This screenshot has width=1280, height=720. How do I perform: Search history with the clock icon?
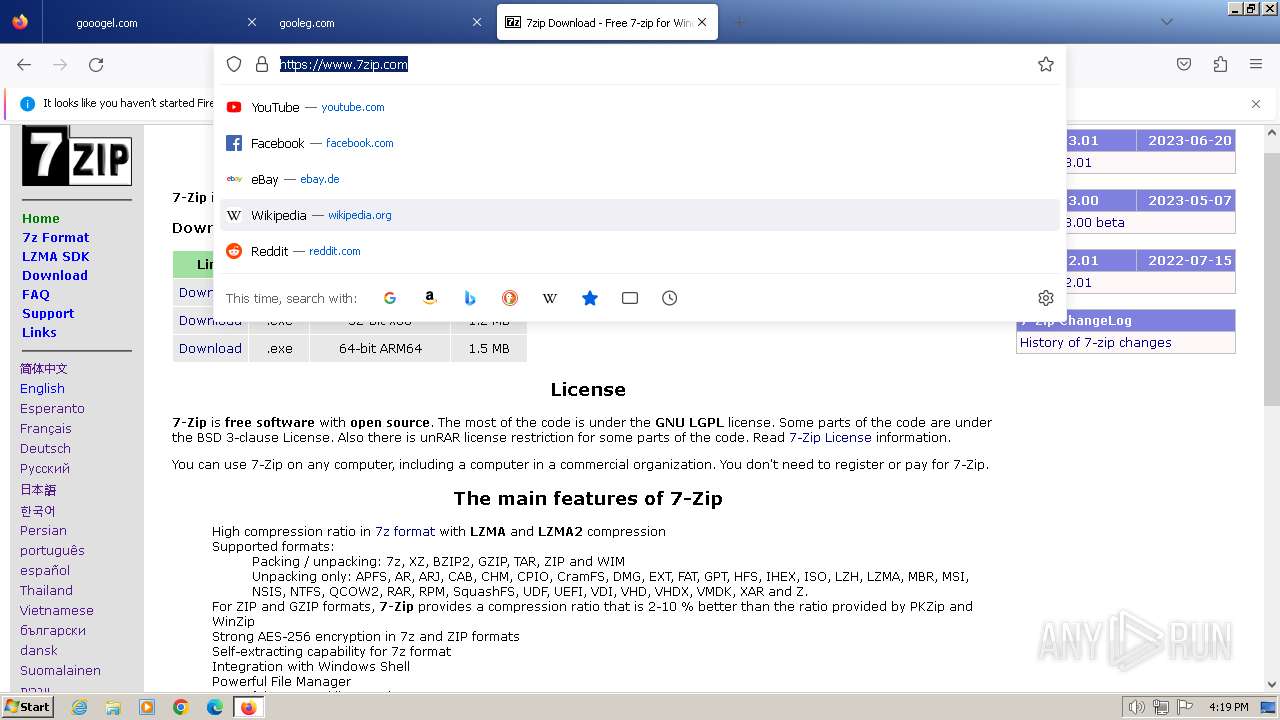click(x=670, y=298)
